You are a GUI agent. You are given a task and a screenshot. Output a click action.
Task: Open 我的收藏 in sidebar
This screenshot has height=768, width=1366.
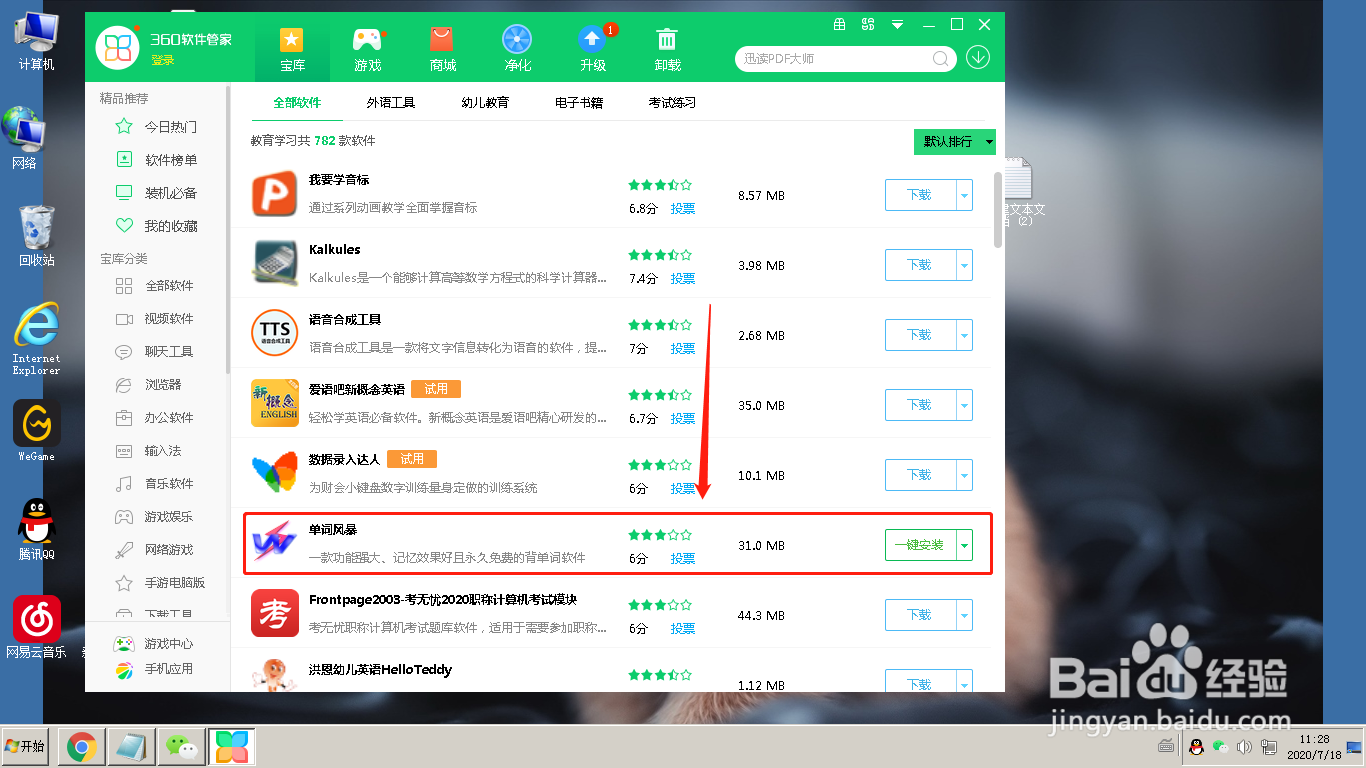coord(157,226)
